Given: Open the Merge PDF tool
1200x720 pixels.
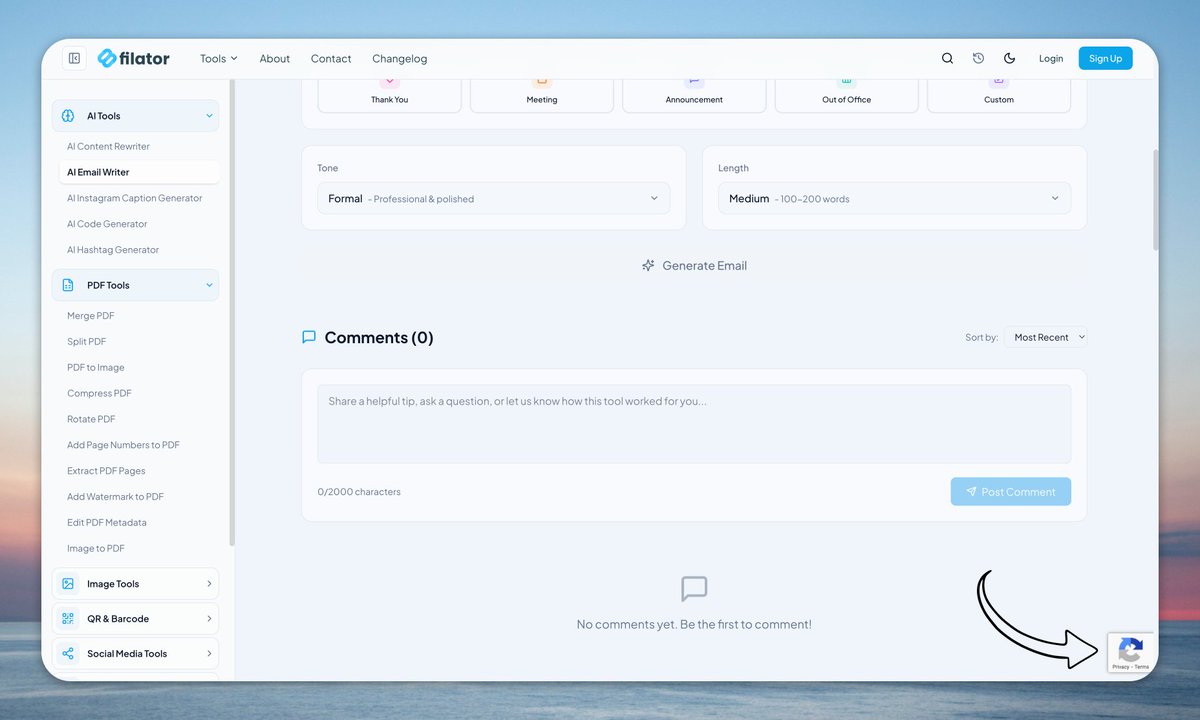Looking at the screenshot, I should click(91, 316).
